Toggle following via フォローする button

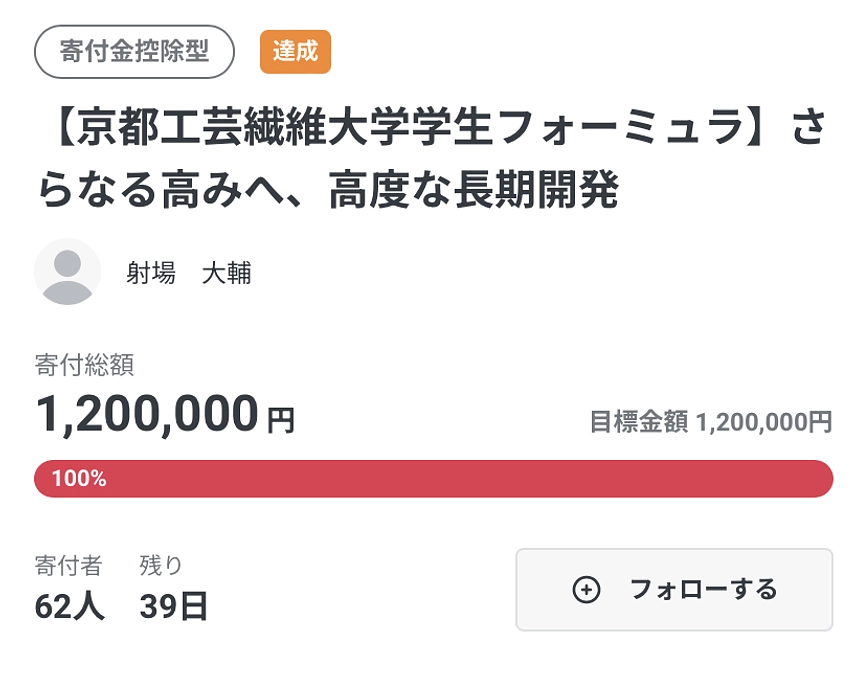[x=673, y=591]
